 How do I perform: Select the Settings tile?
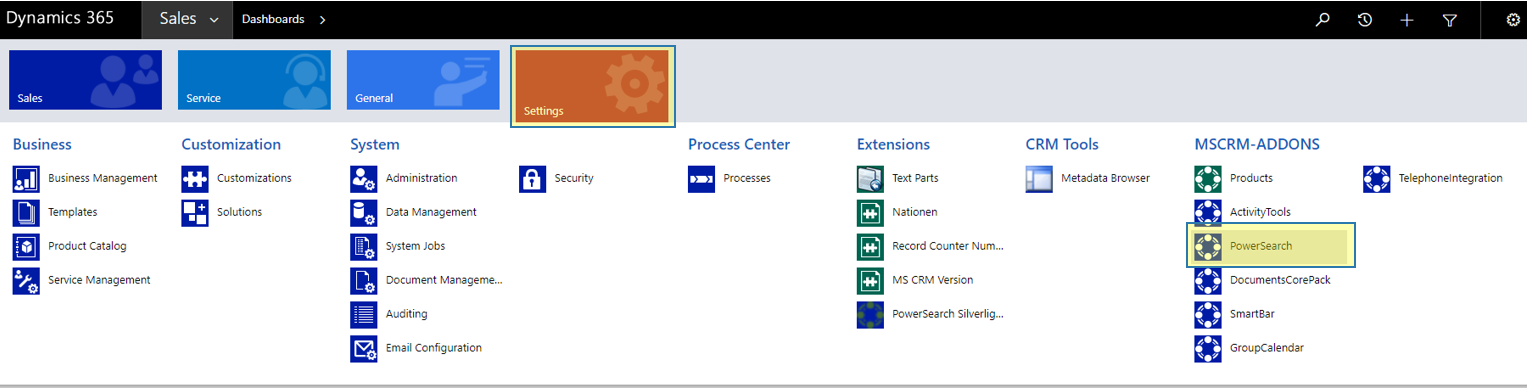point(592,86)
